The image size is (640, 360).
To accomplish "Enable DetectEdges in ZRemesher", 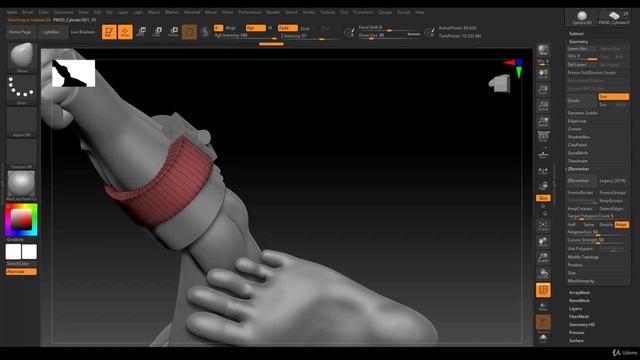I will pos(611,209).
